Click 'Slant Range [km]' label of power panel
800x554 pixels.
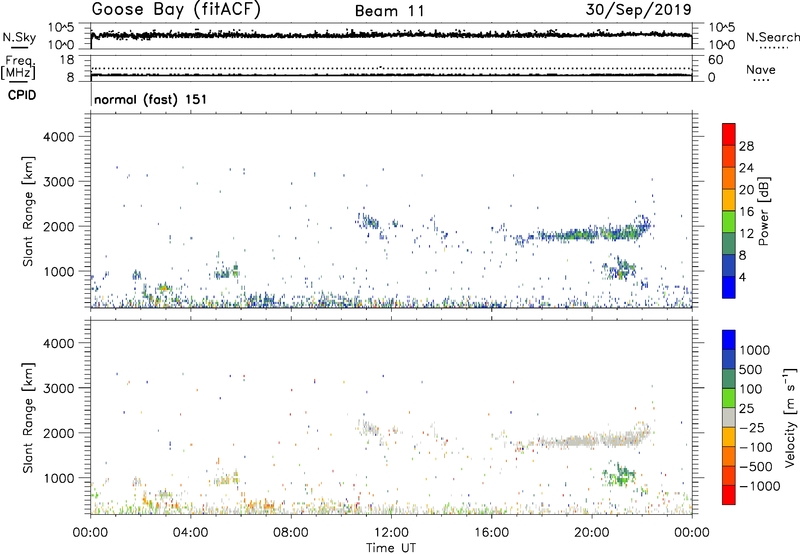(28, 211)
